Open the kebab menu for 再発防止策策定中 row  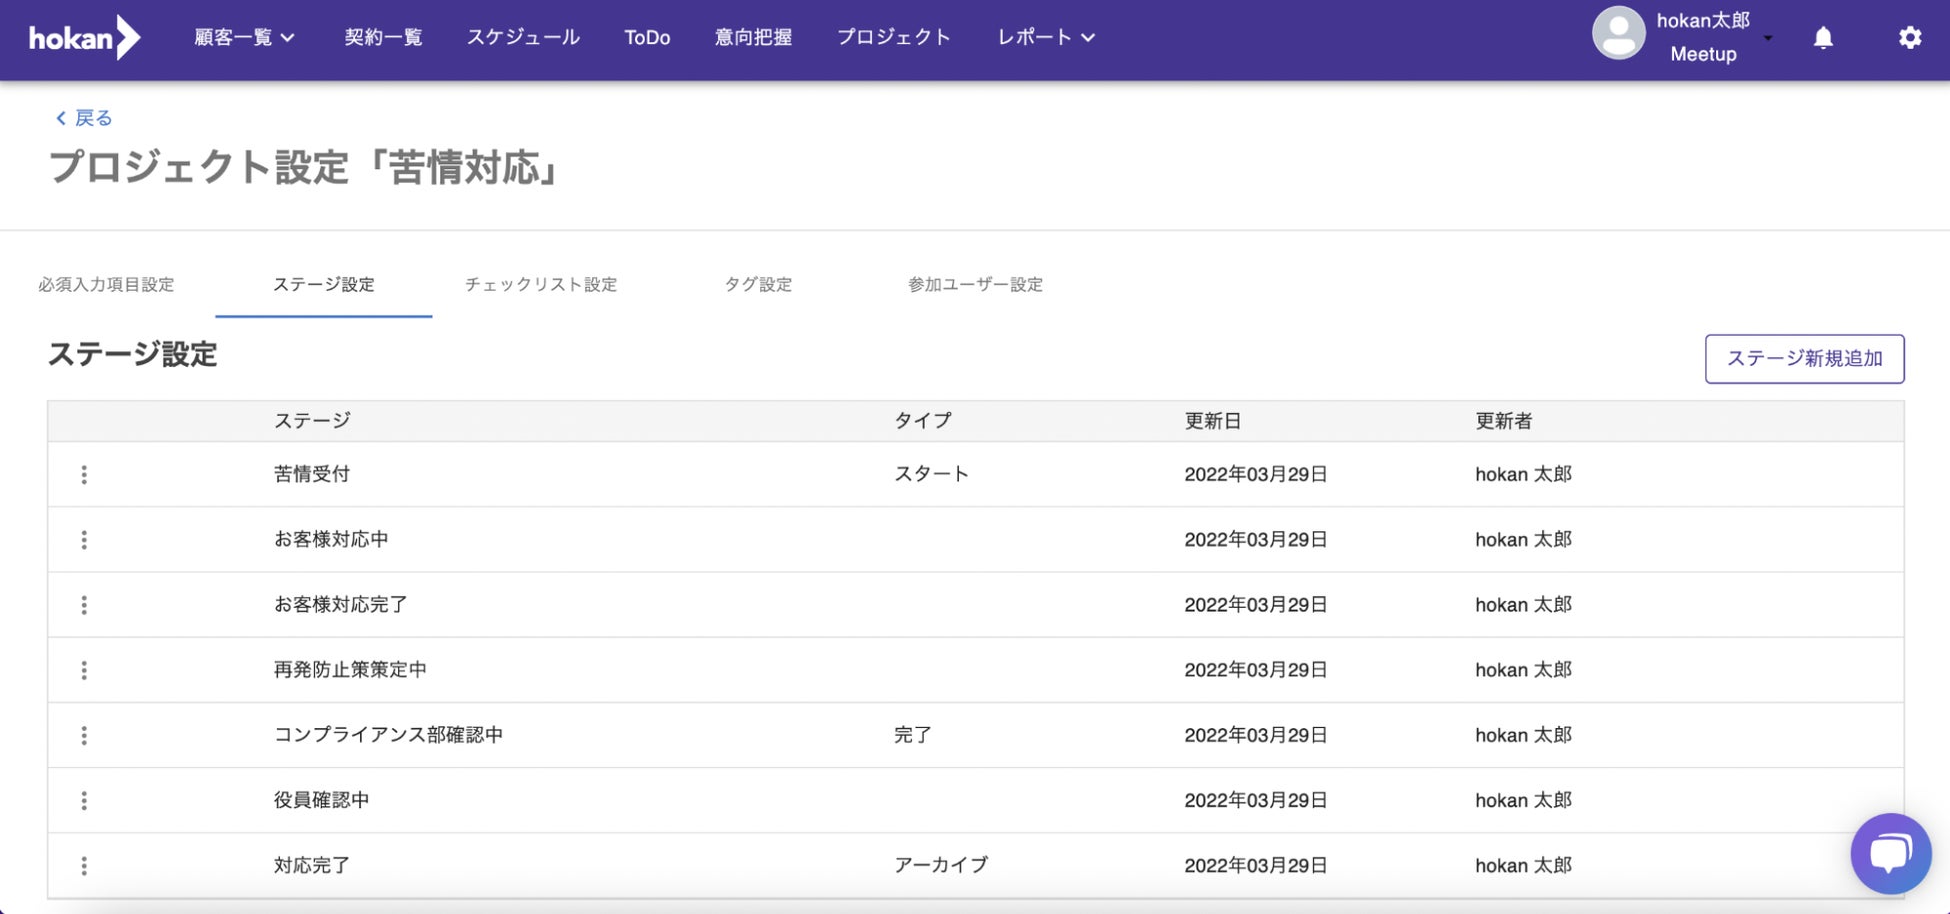[x=84, y=670]
